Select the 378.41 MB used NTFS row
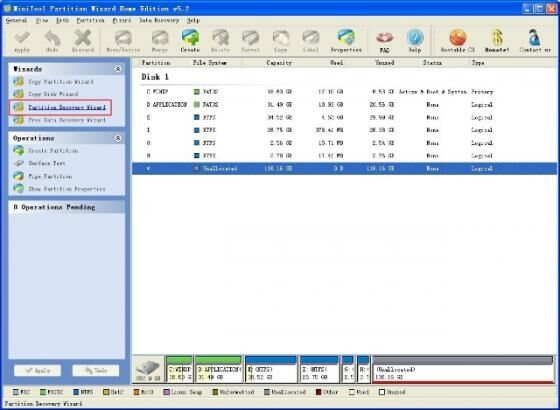 click(x=344, y=130)
